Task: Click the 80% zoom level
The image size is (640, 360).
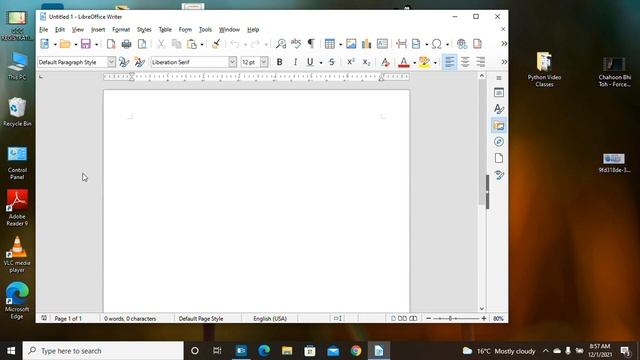Action: (498, 318)
